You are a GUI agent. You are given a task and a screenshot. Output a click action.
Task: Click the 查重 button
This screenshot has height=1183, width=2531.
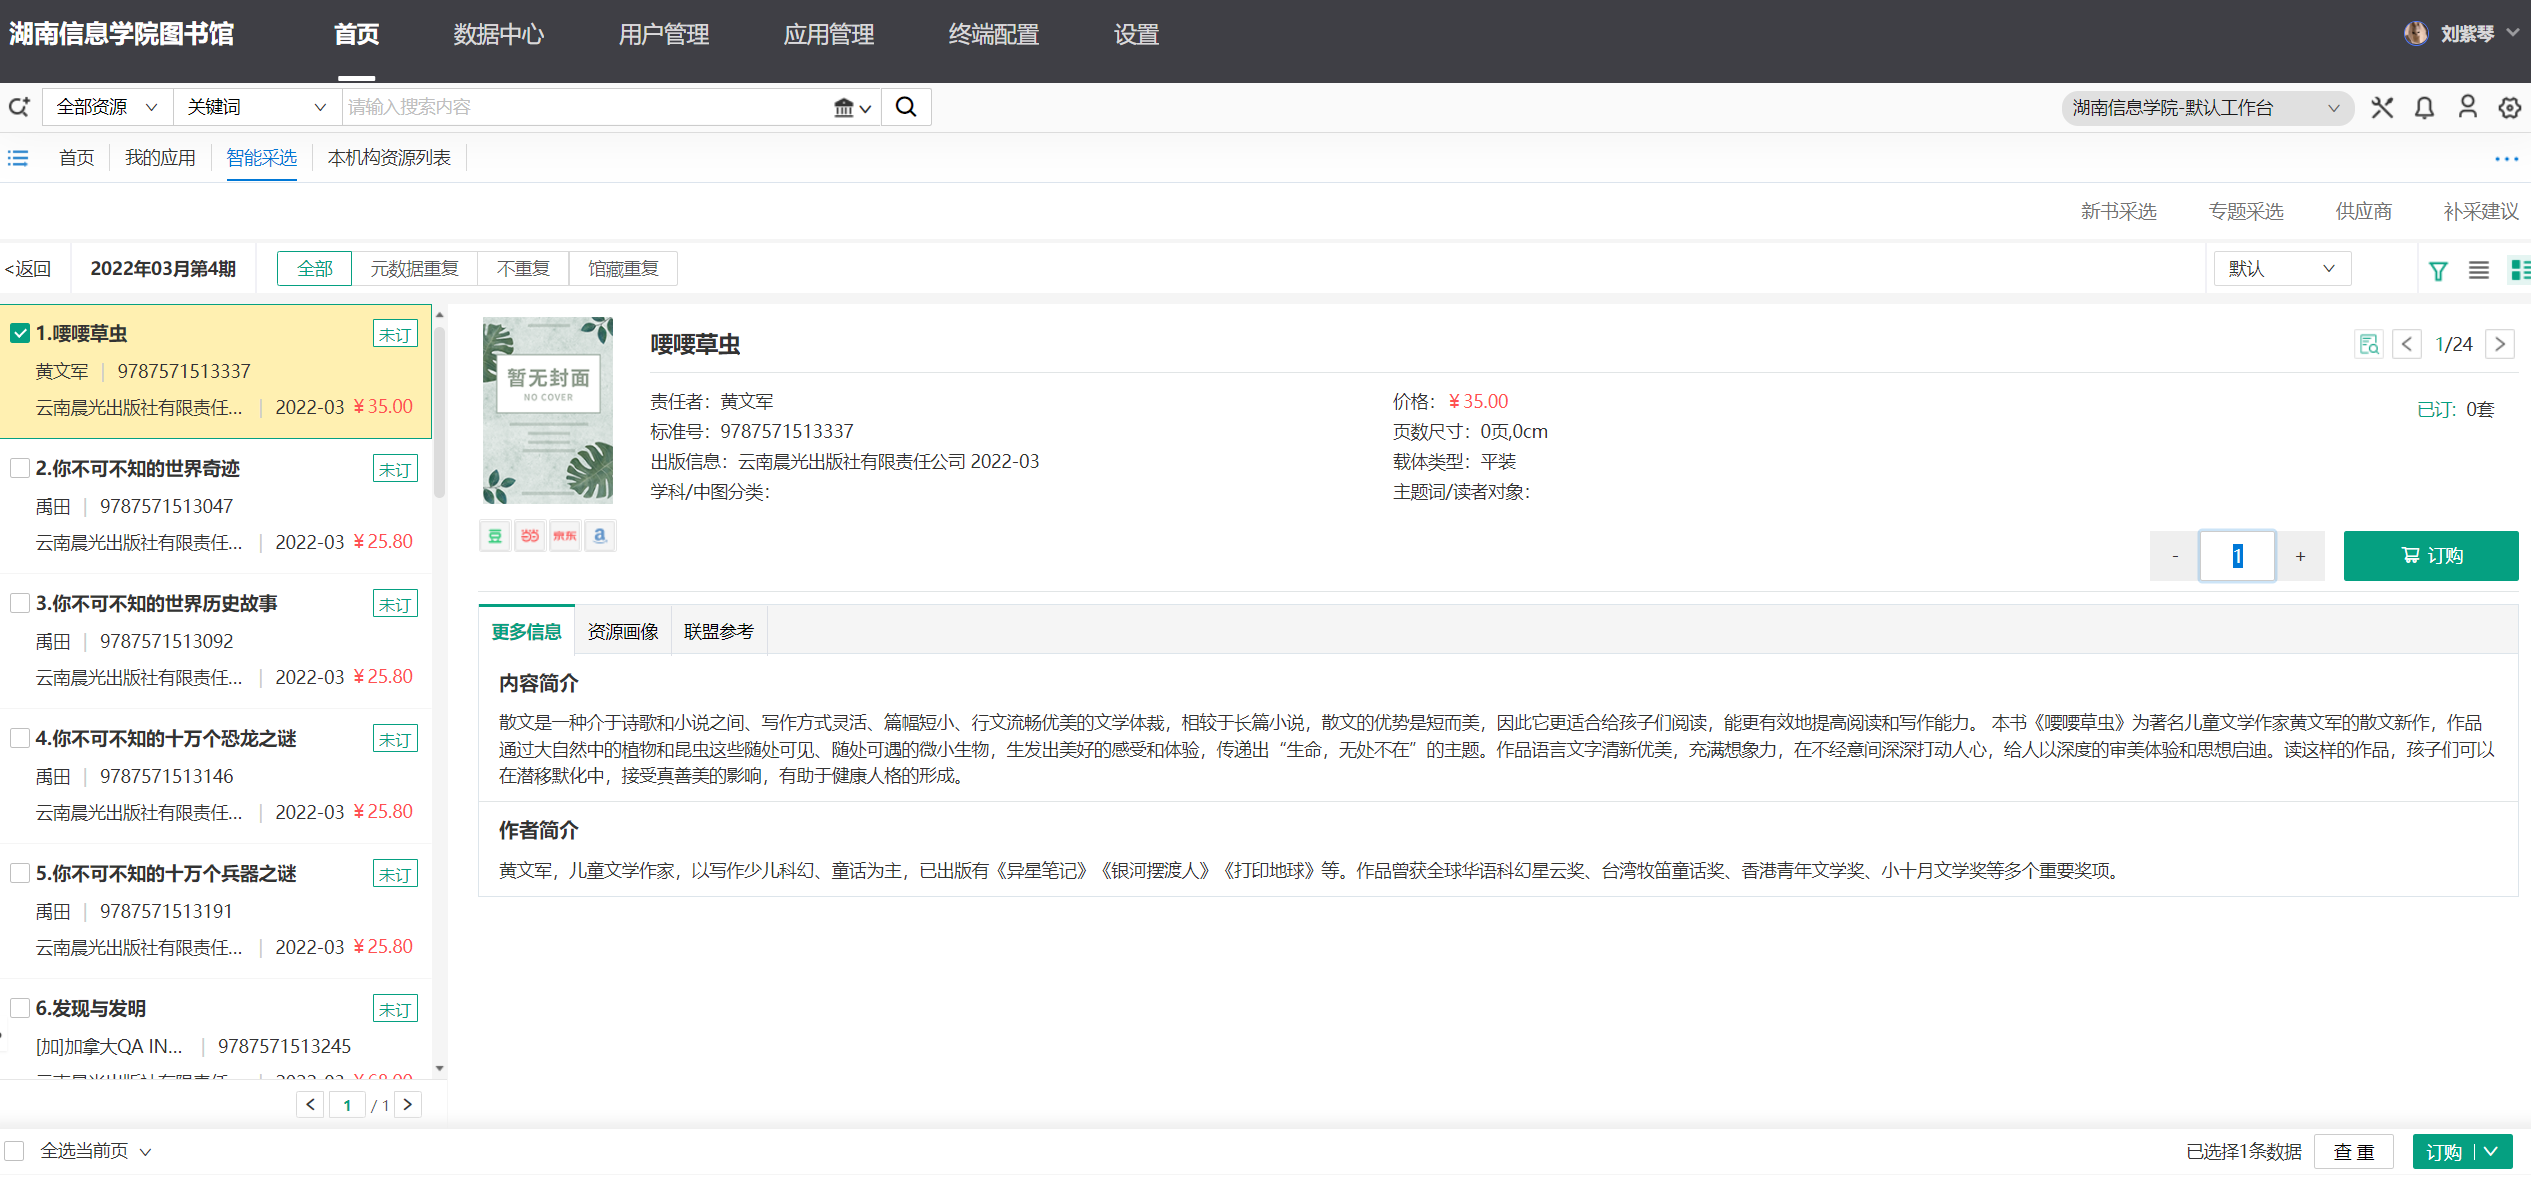2353,1152
